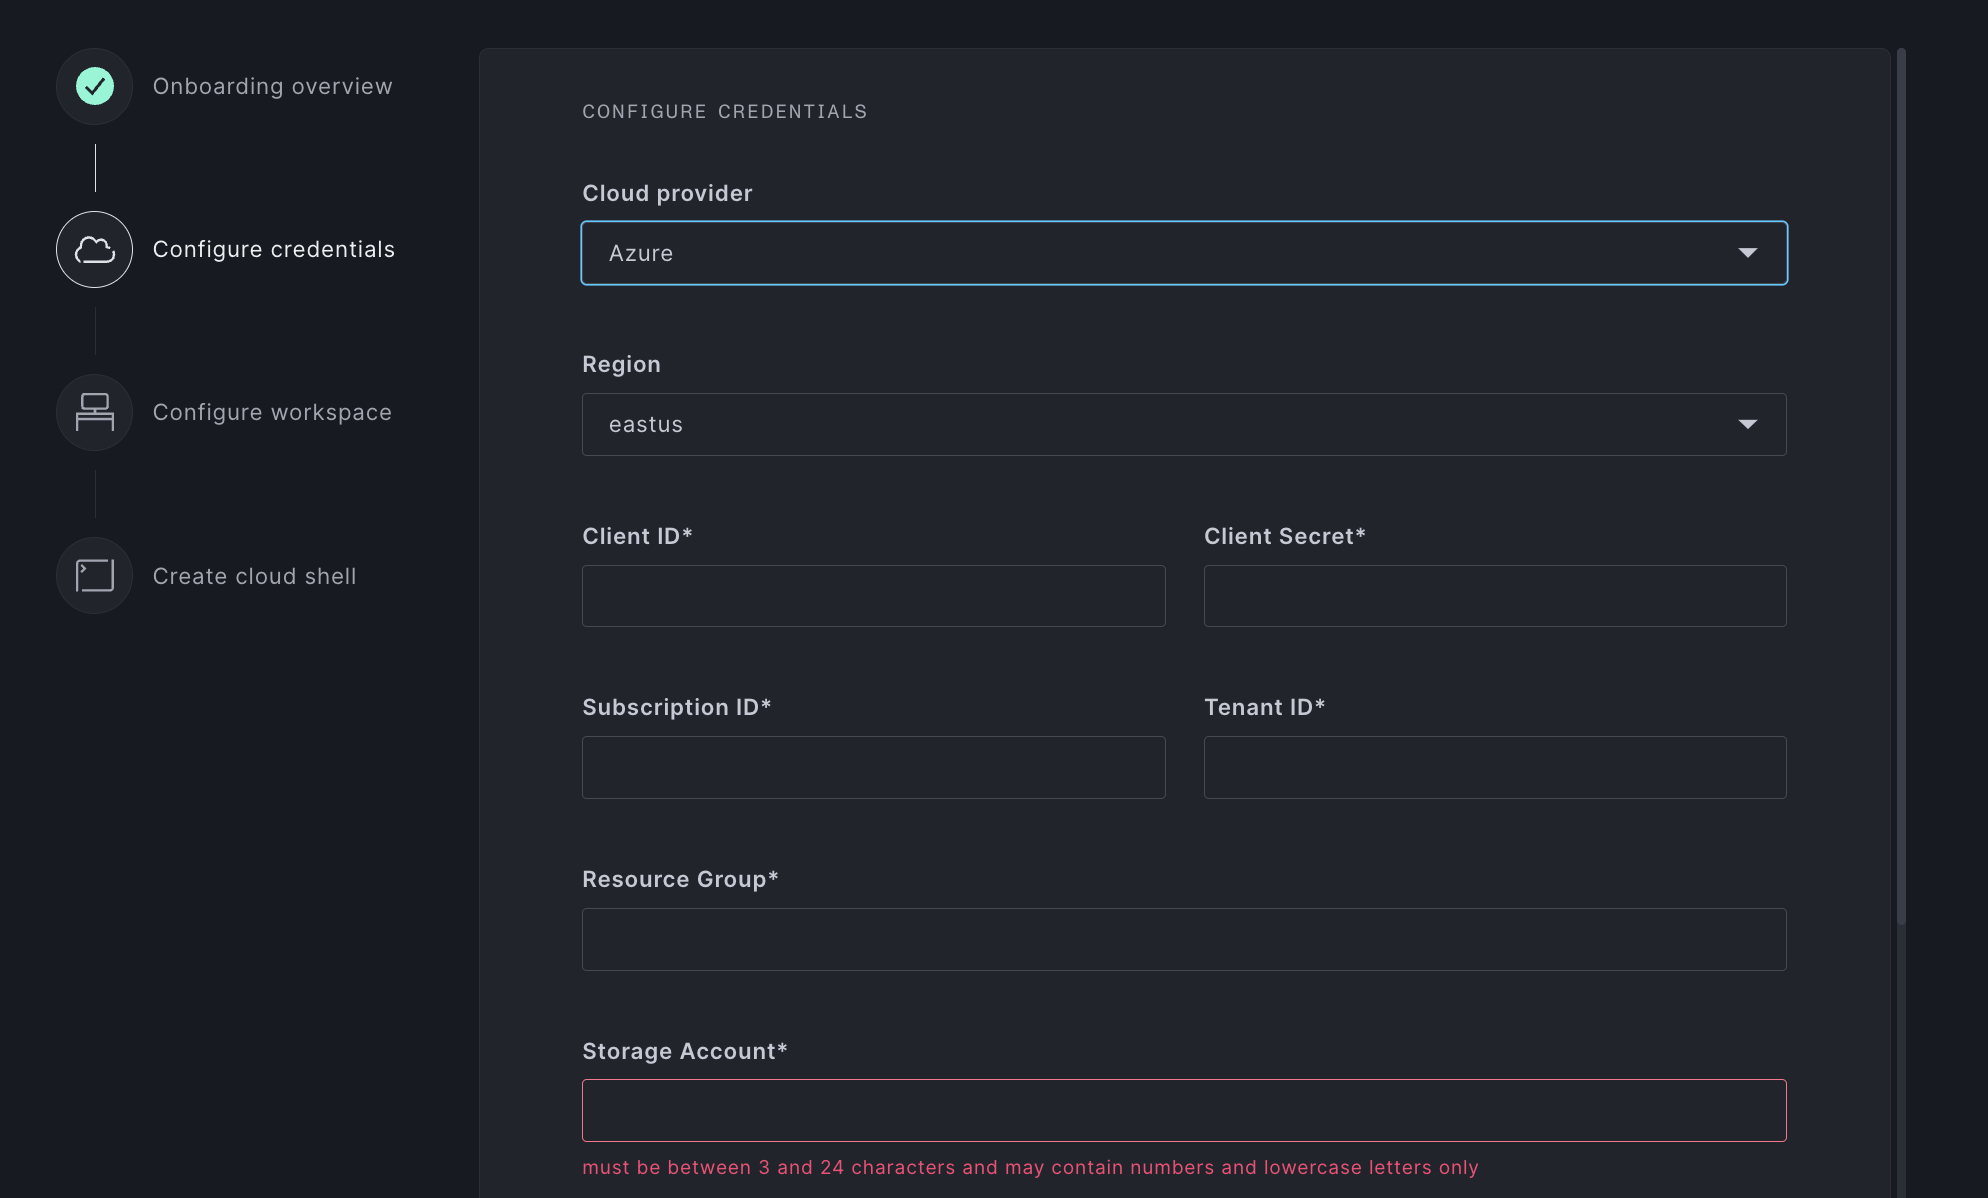
Task: Click into the Client Secret field
Action: coord(1494,596)
